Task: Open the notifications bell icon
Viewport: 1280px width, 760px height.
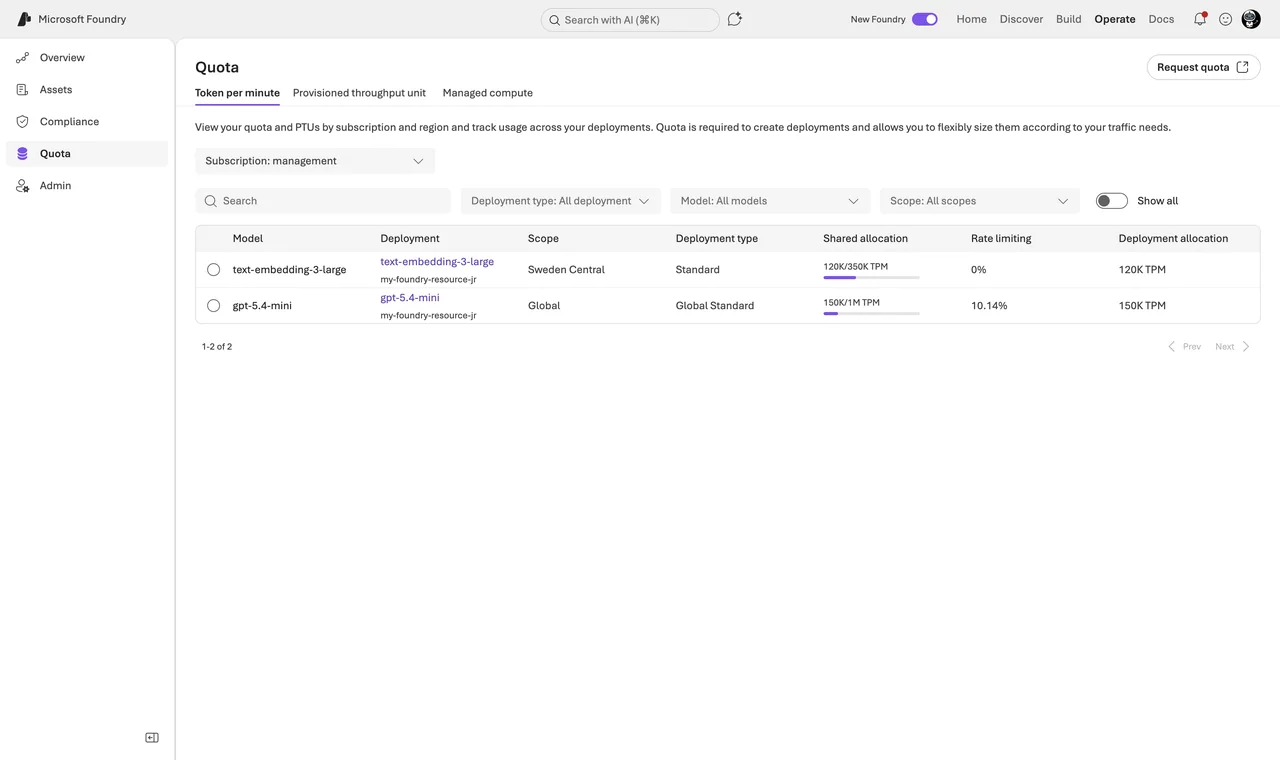Action: coord(1200,19)
